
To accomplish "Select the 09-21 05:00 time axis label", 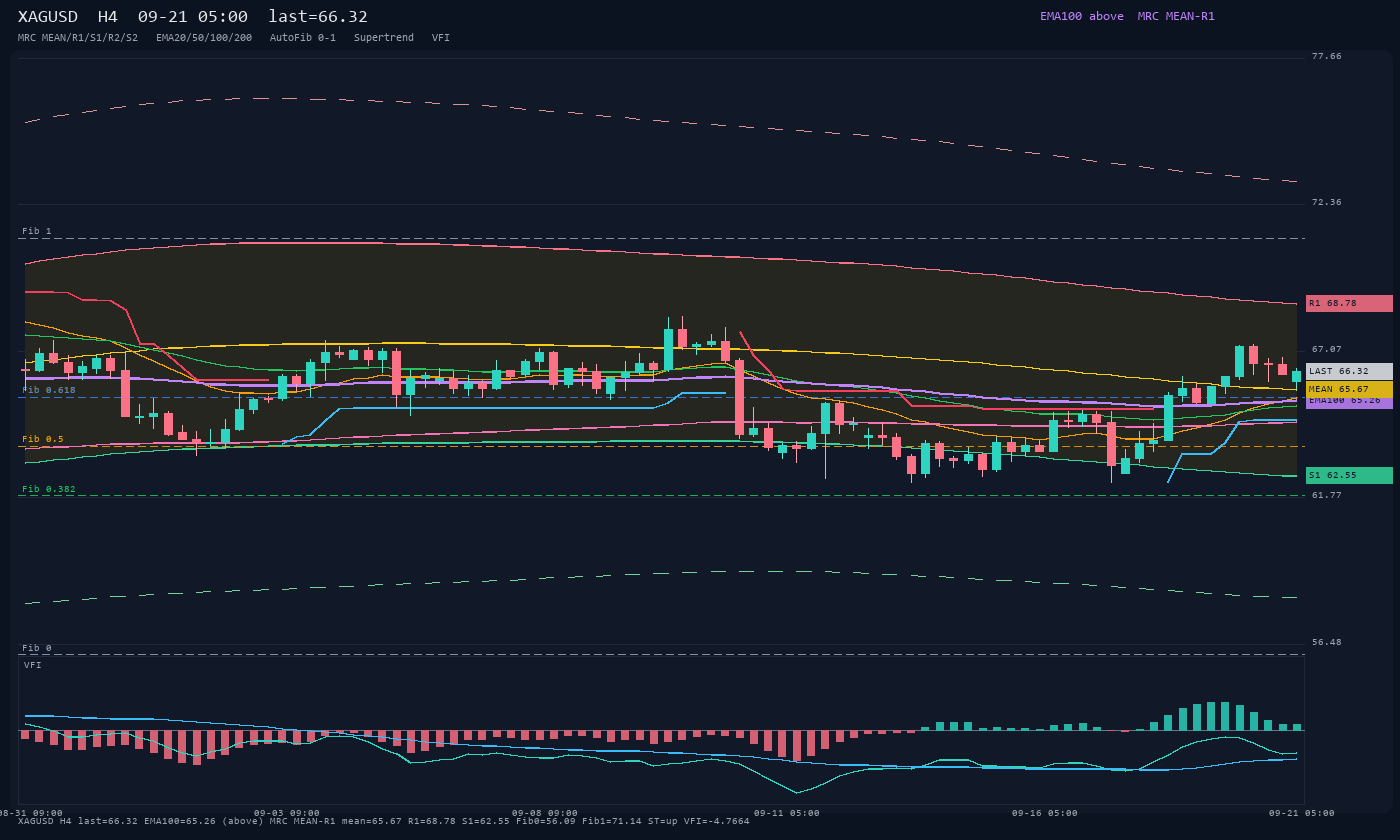I will [1302, 813].
